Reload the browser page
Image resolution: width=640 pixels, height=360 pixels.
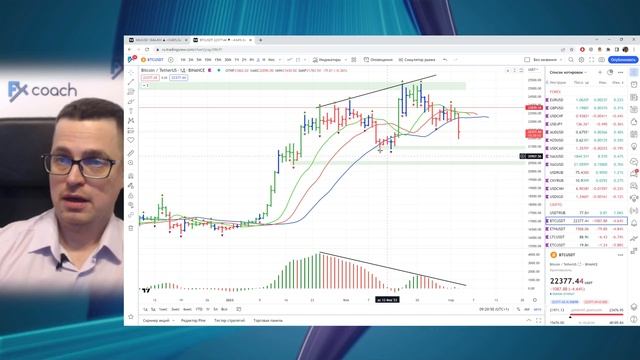(x=147, y=49)
